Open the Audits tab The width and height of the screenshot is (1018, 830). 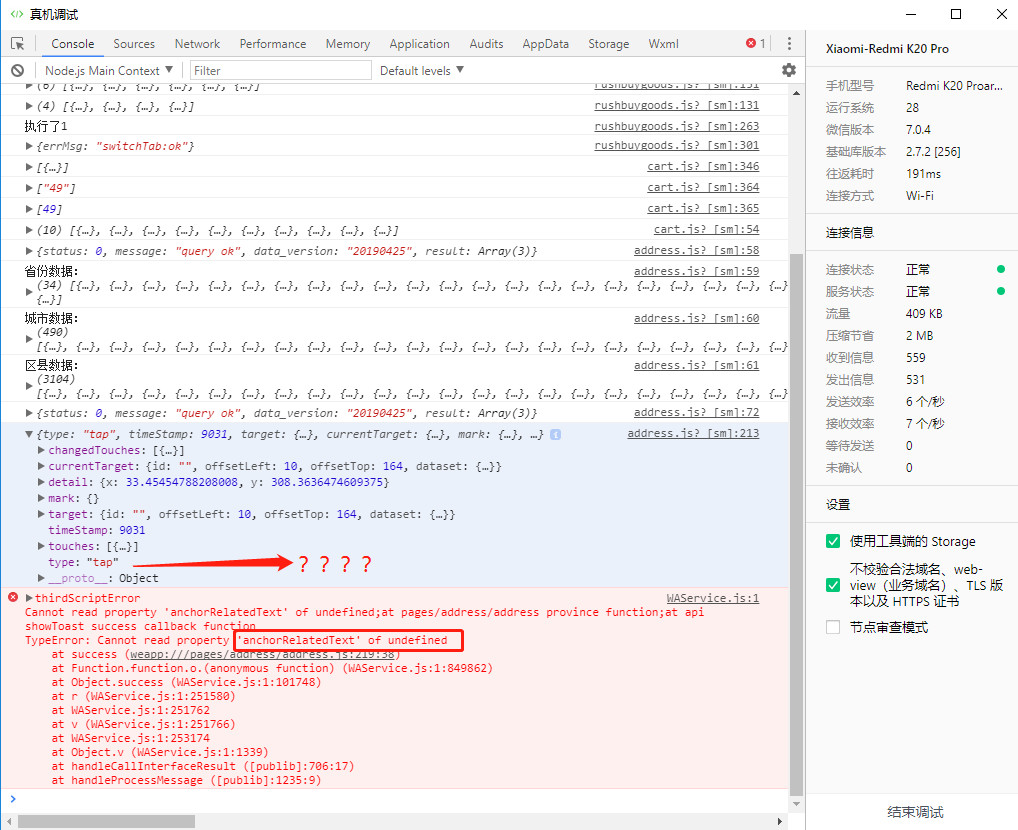(x=486, y=44)
